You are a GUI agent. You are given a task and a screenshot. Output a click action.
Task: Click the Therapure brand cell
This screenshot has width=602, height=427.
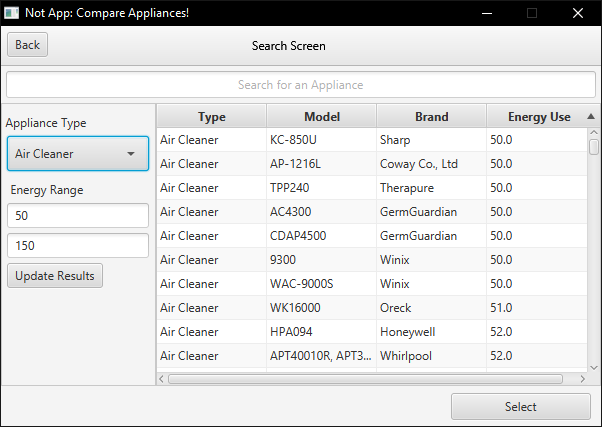click(x=432, y=188)
